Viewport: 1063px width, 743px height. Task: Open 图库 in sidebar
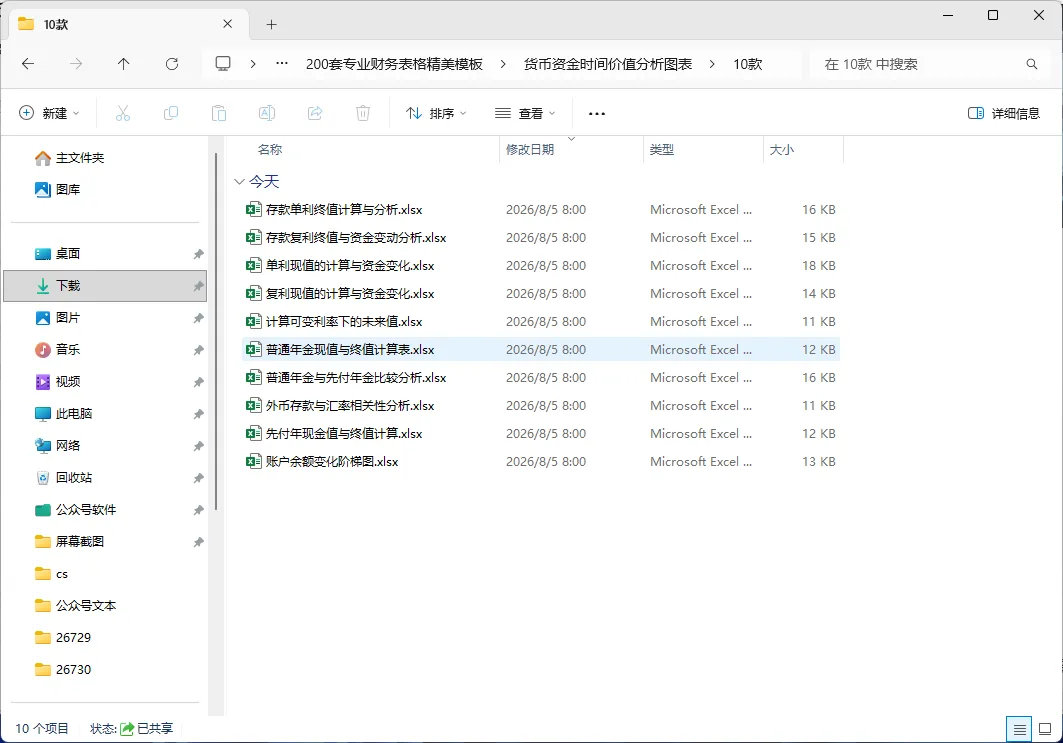(x=58, y=190)
